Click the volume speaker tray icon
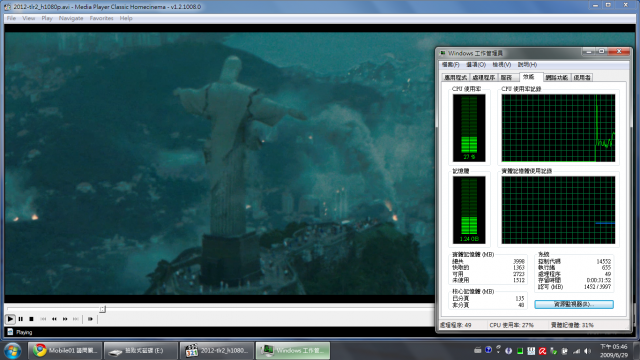 pos(588,351)
